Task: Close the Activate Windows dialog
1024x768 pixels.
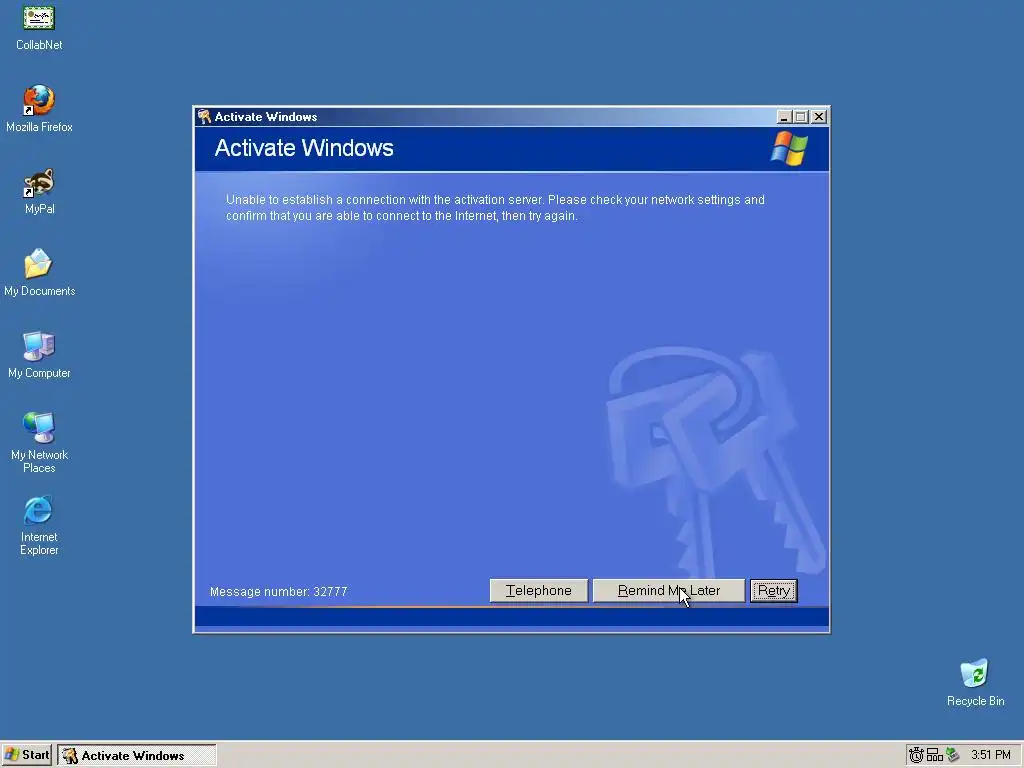Action: [x=819, y=117]
